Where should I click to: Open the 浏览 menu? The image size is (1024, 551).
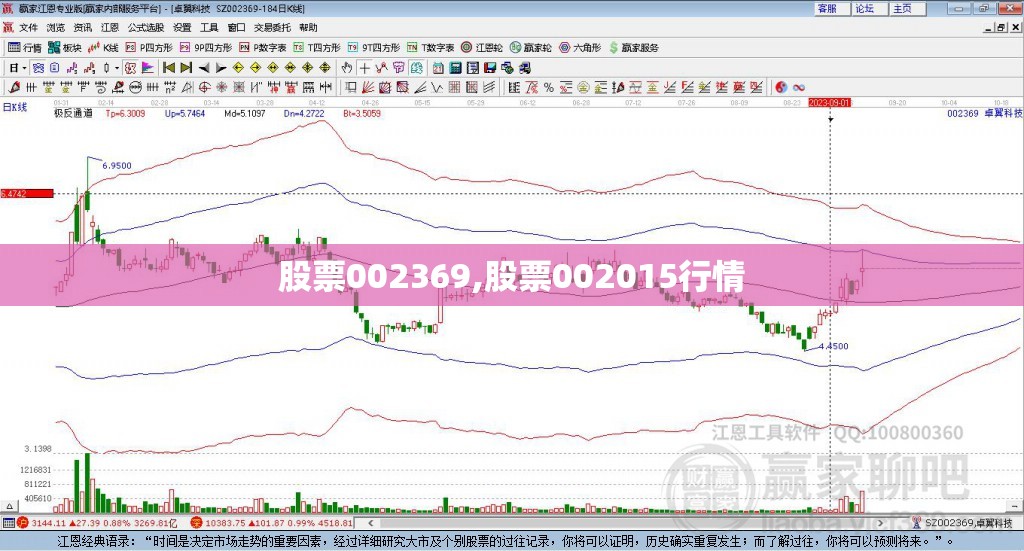tap(56, 27)
